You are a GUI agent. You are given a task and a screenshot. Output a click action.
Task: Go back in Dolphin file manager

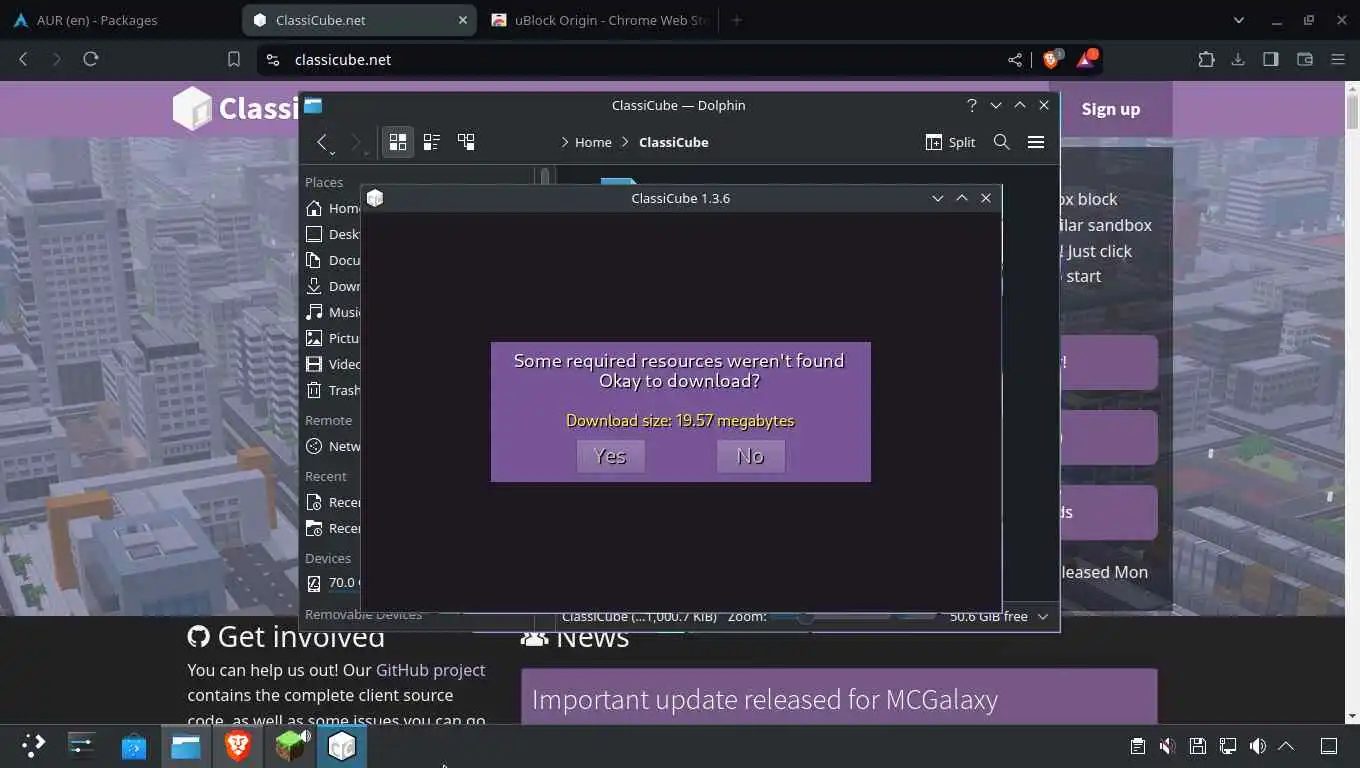click(x=322, y=142)
